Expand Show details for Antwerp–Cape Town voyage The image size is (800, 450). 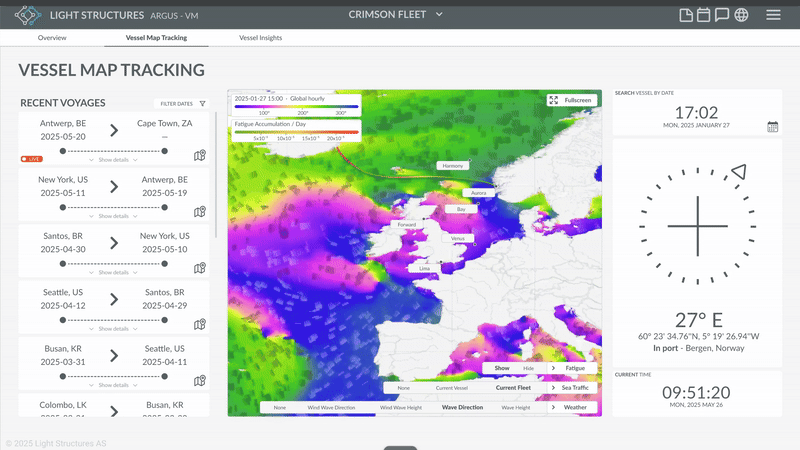[x=113, y=160]
